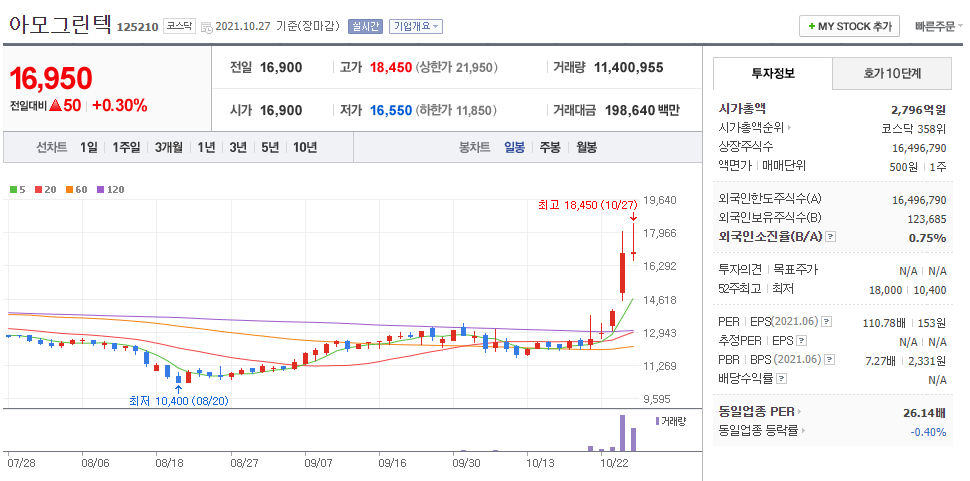Switch to the 호가10단계 tab

pos(892,74)
